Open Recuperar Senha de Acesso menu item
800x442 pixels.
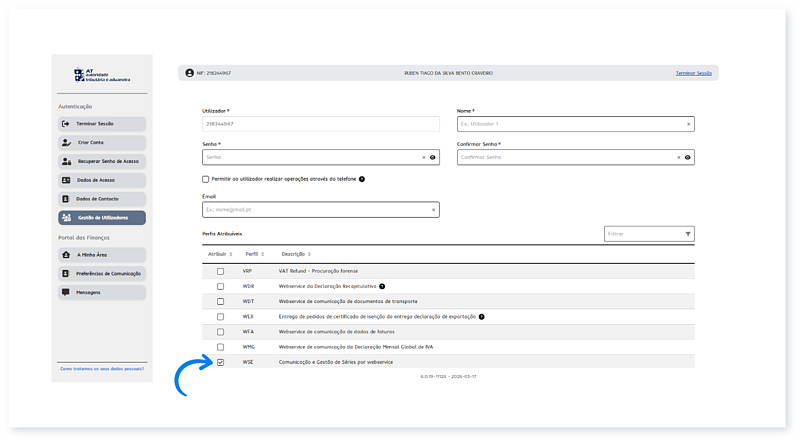pos(102,161)
